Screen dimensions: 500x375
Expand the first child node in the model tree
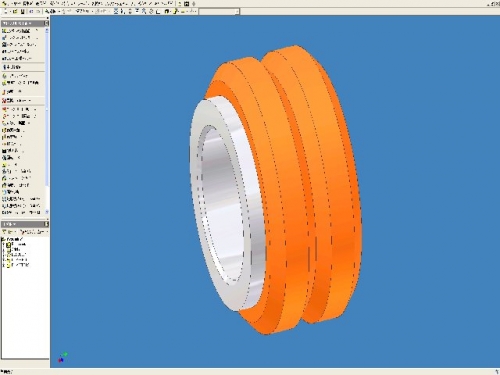(x=4, y=245)
